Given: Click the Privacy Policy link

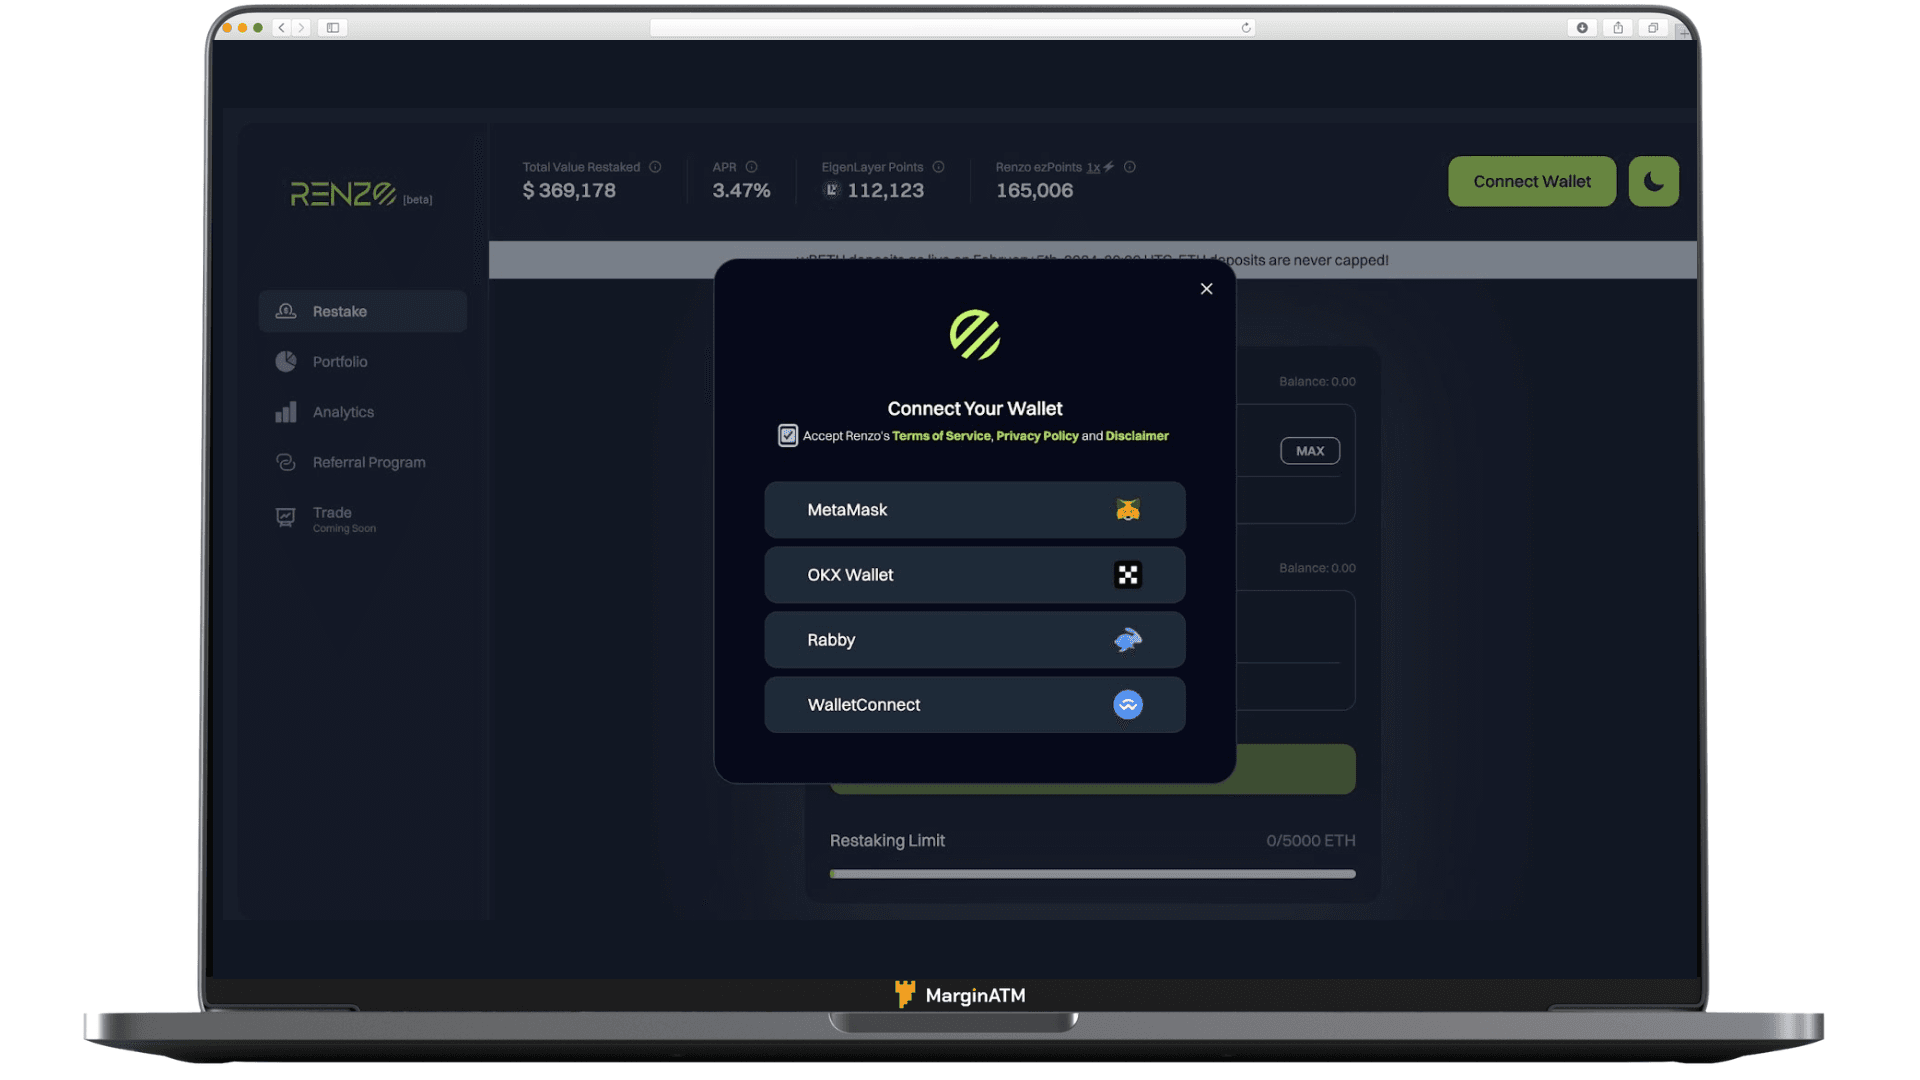Looking at the screenshot, I should click(1036, 435).
